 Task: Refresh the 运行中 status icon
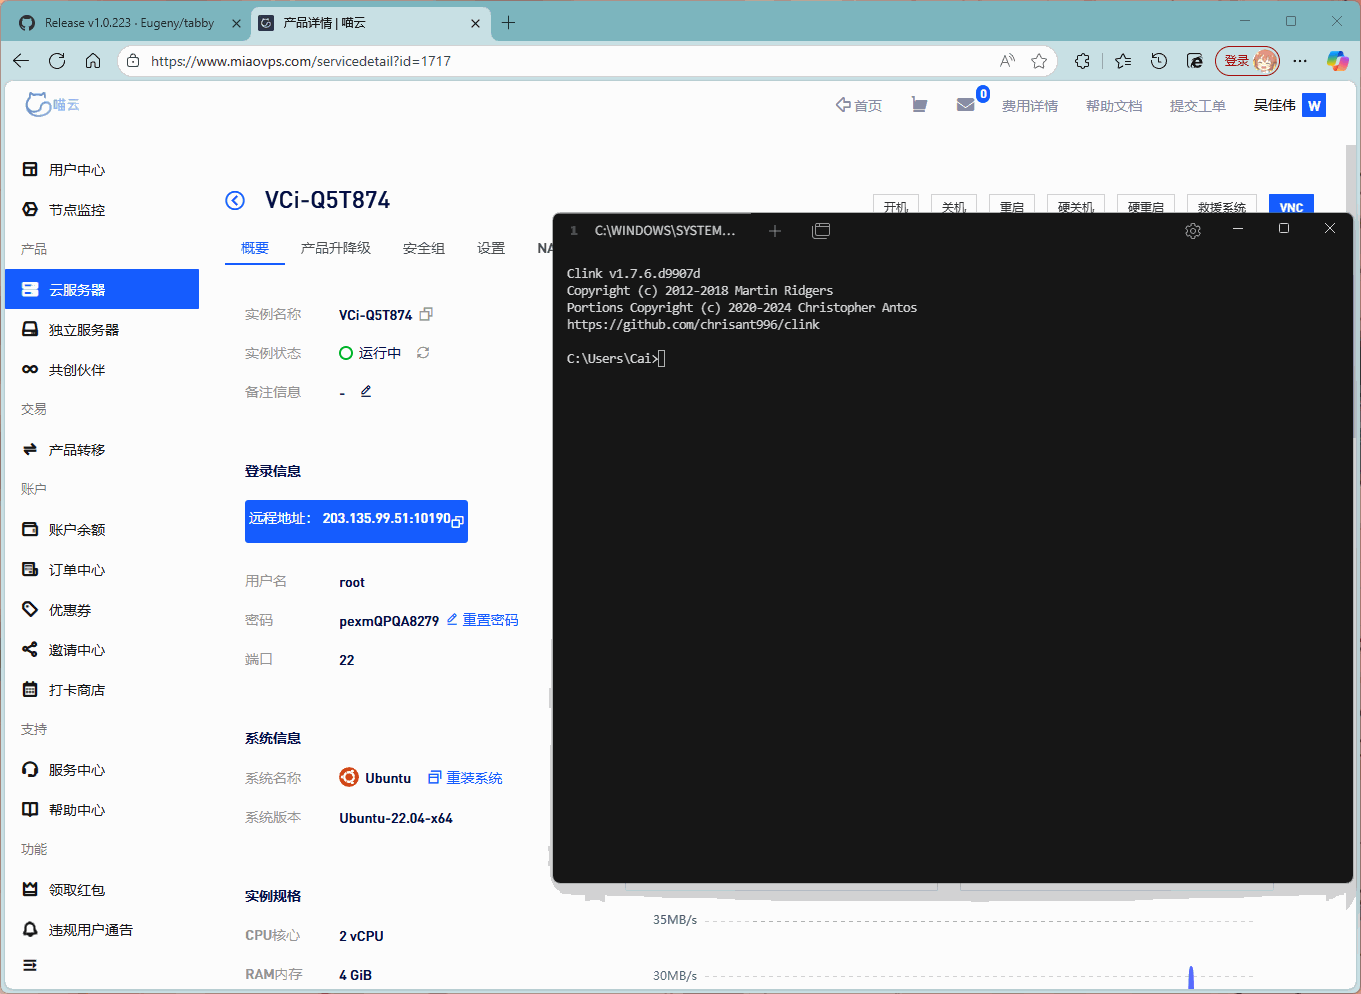[x=423, y=353]
